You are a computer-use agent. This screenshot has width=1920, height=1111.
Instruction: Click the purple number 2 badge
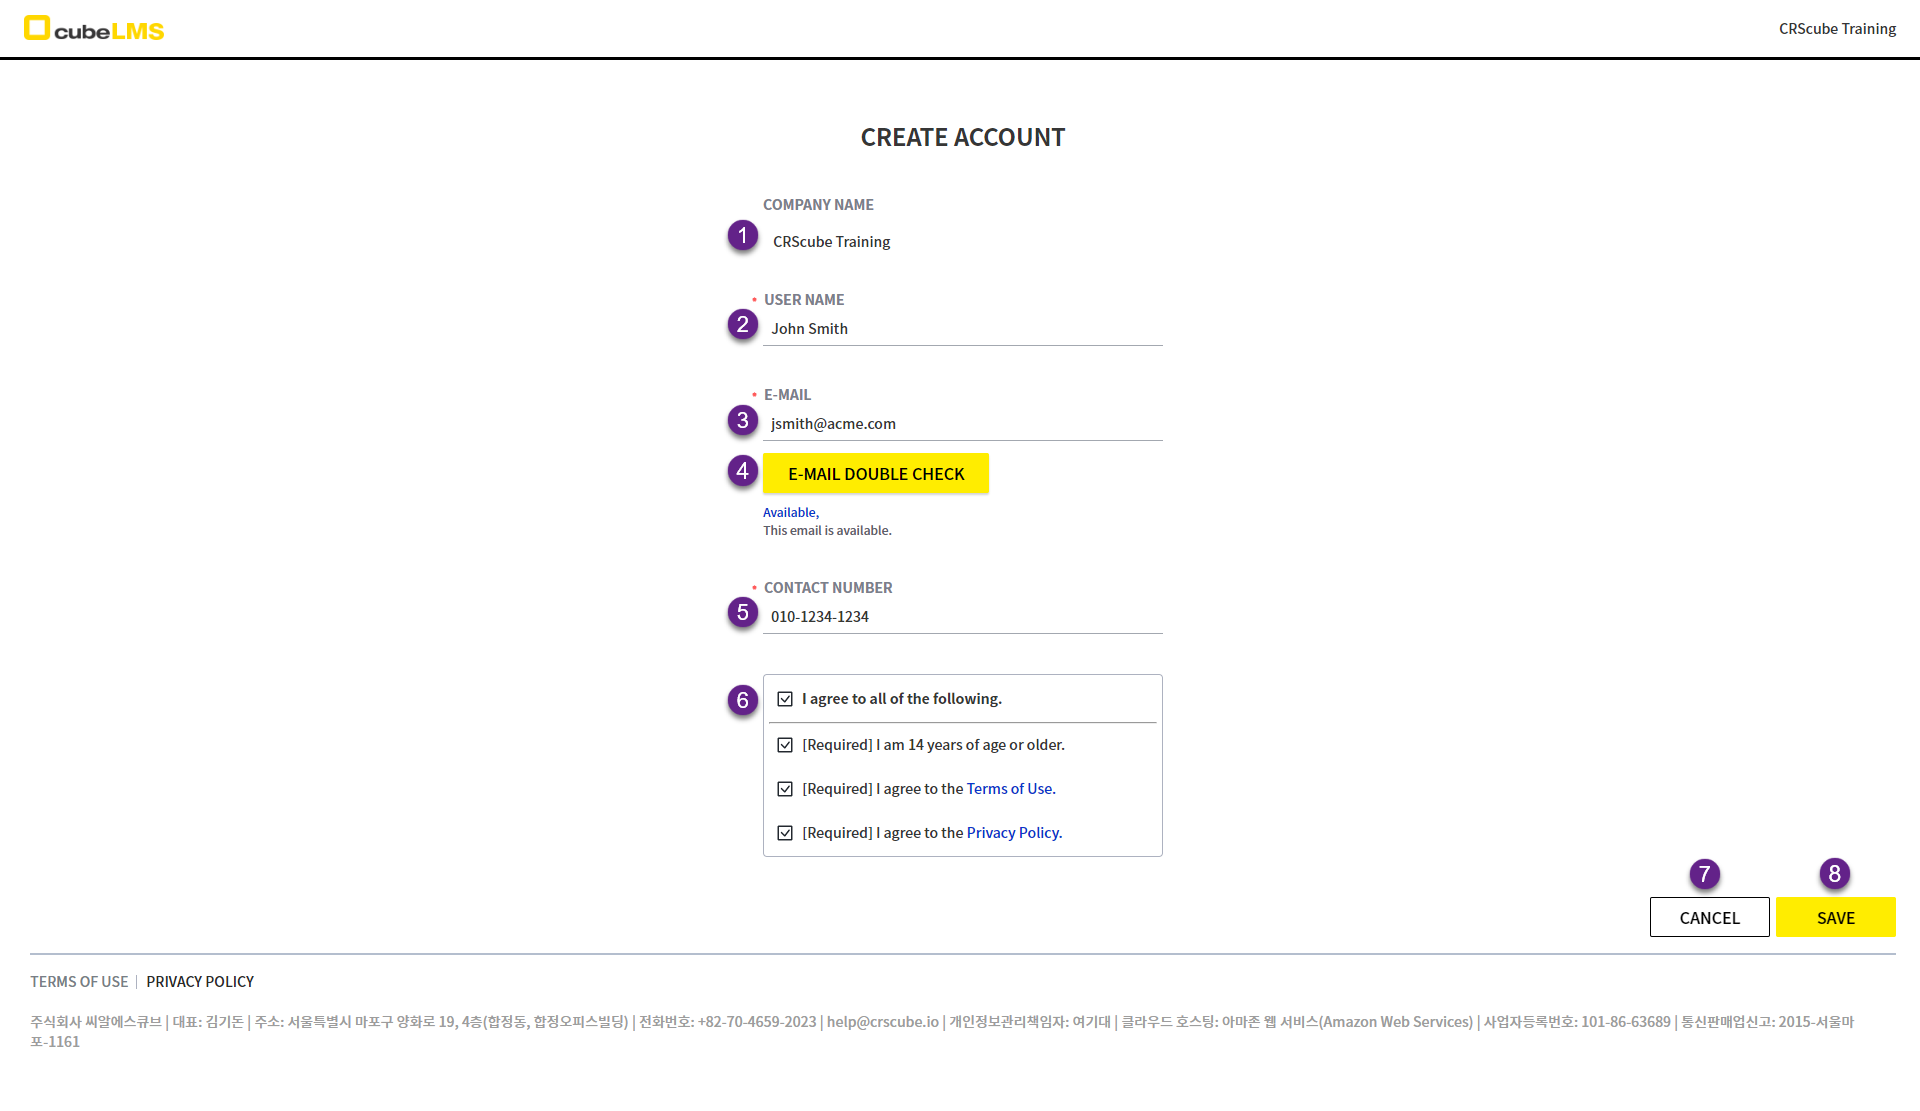pyautogui.click(x=742, y=325)
